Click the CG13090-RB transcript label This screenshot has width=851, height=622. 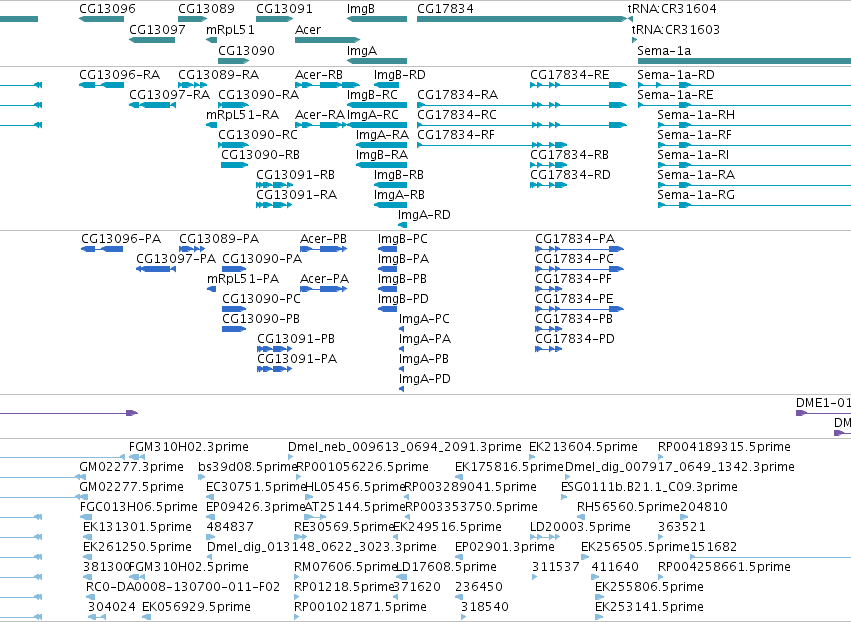tap(261, 155)
